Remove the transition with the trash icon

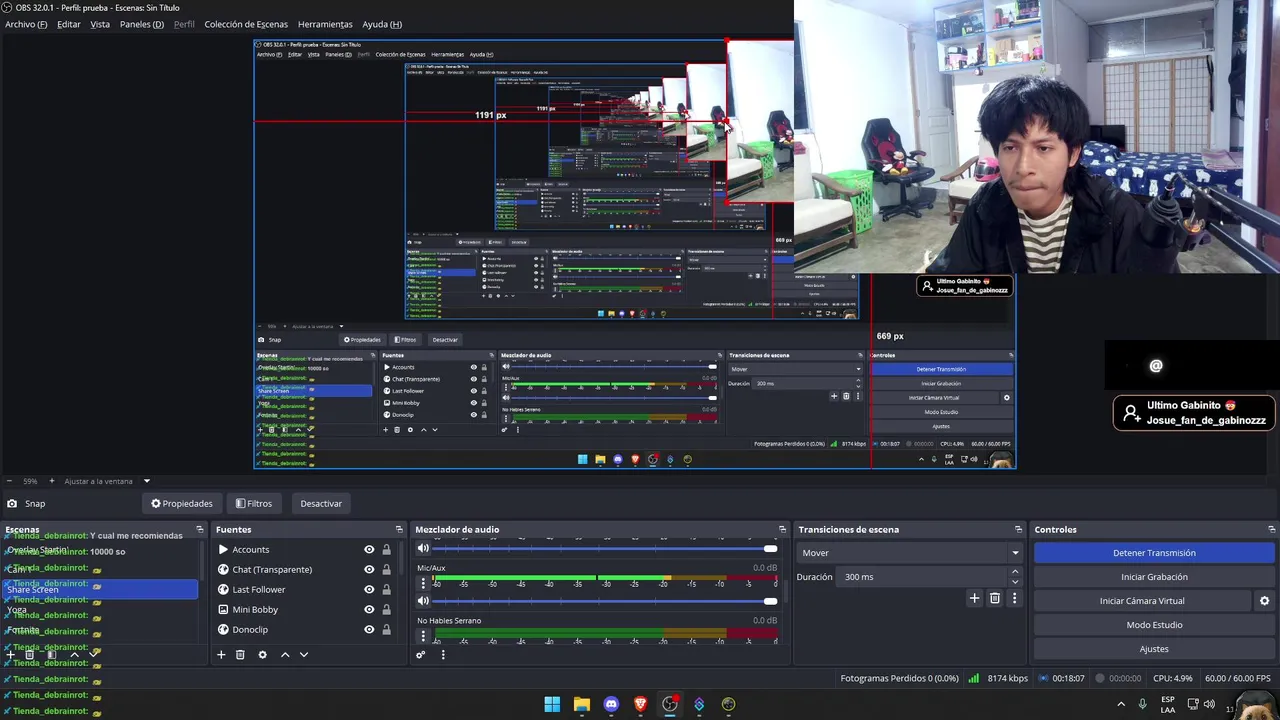point(994,598)
